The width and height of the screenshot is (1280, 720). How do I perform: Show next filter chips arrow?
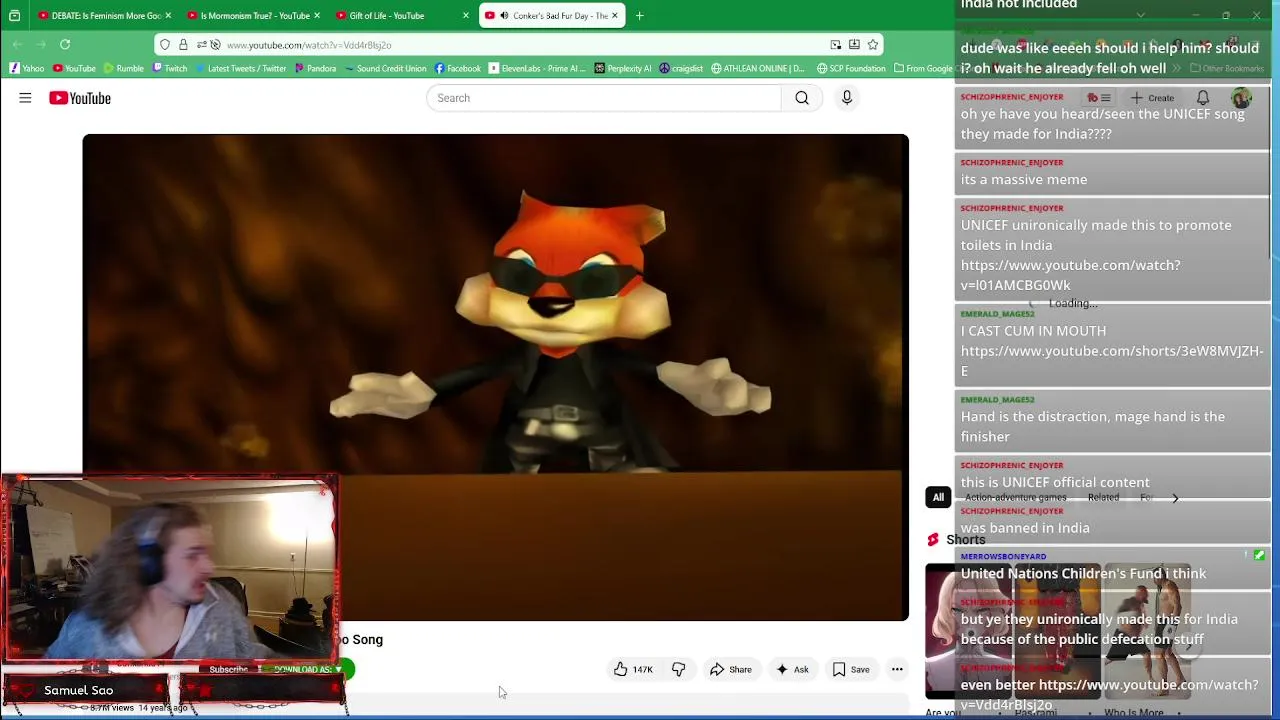pos(1175,497)
